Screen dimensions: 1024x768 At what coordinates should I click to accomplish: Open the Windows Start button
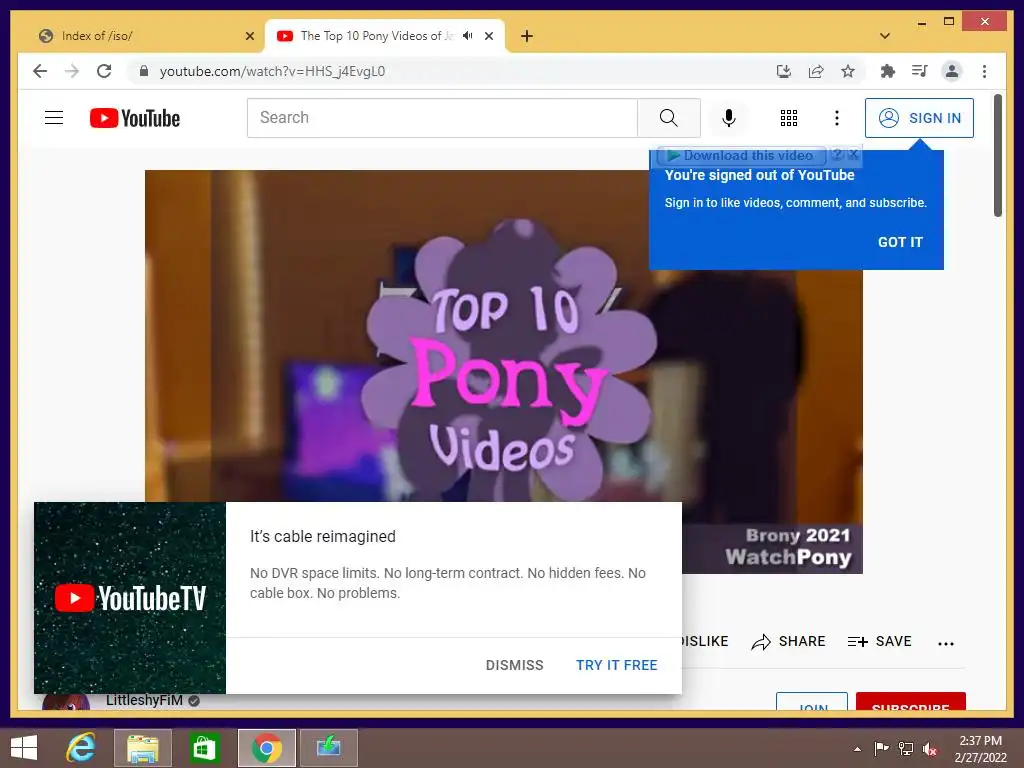pos(24,748)
